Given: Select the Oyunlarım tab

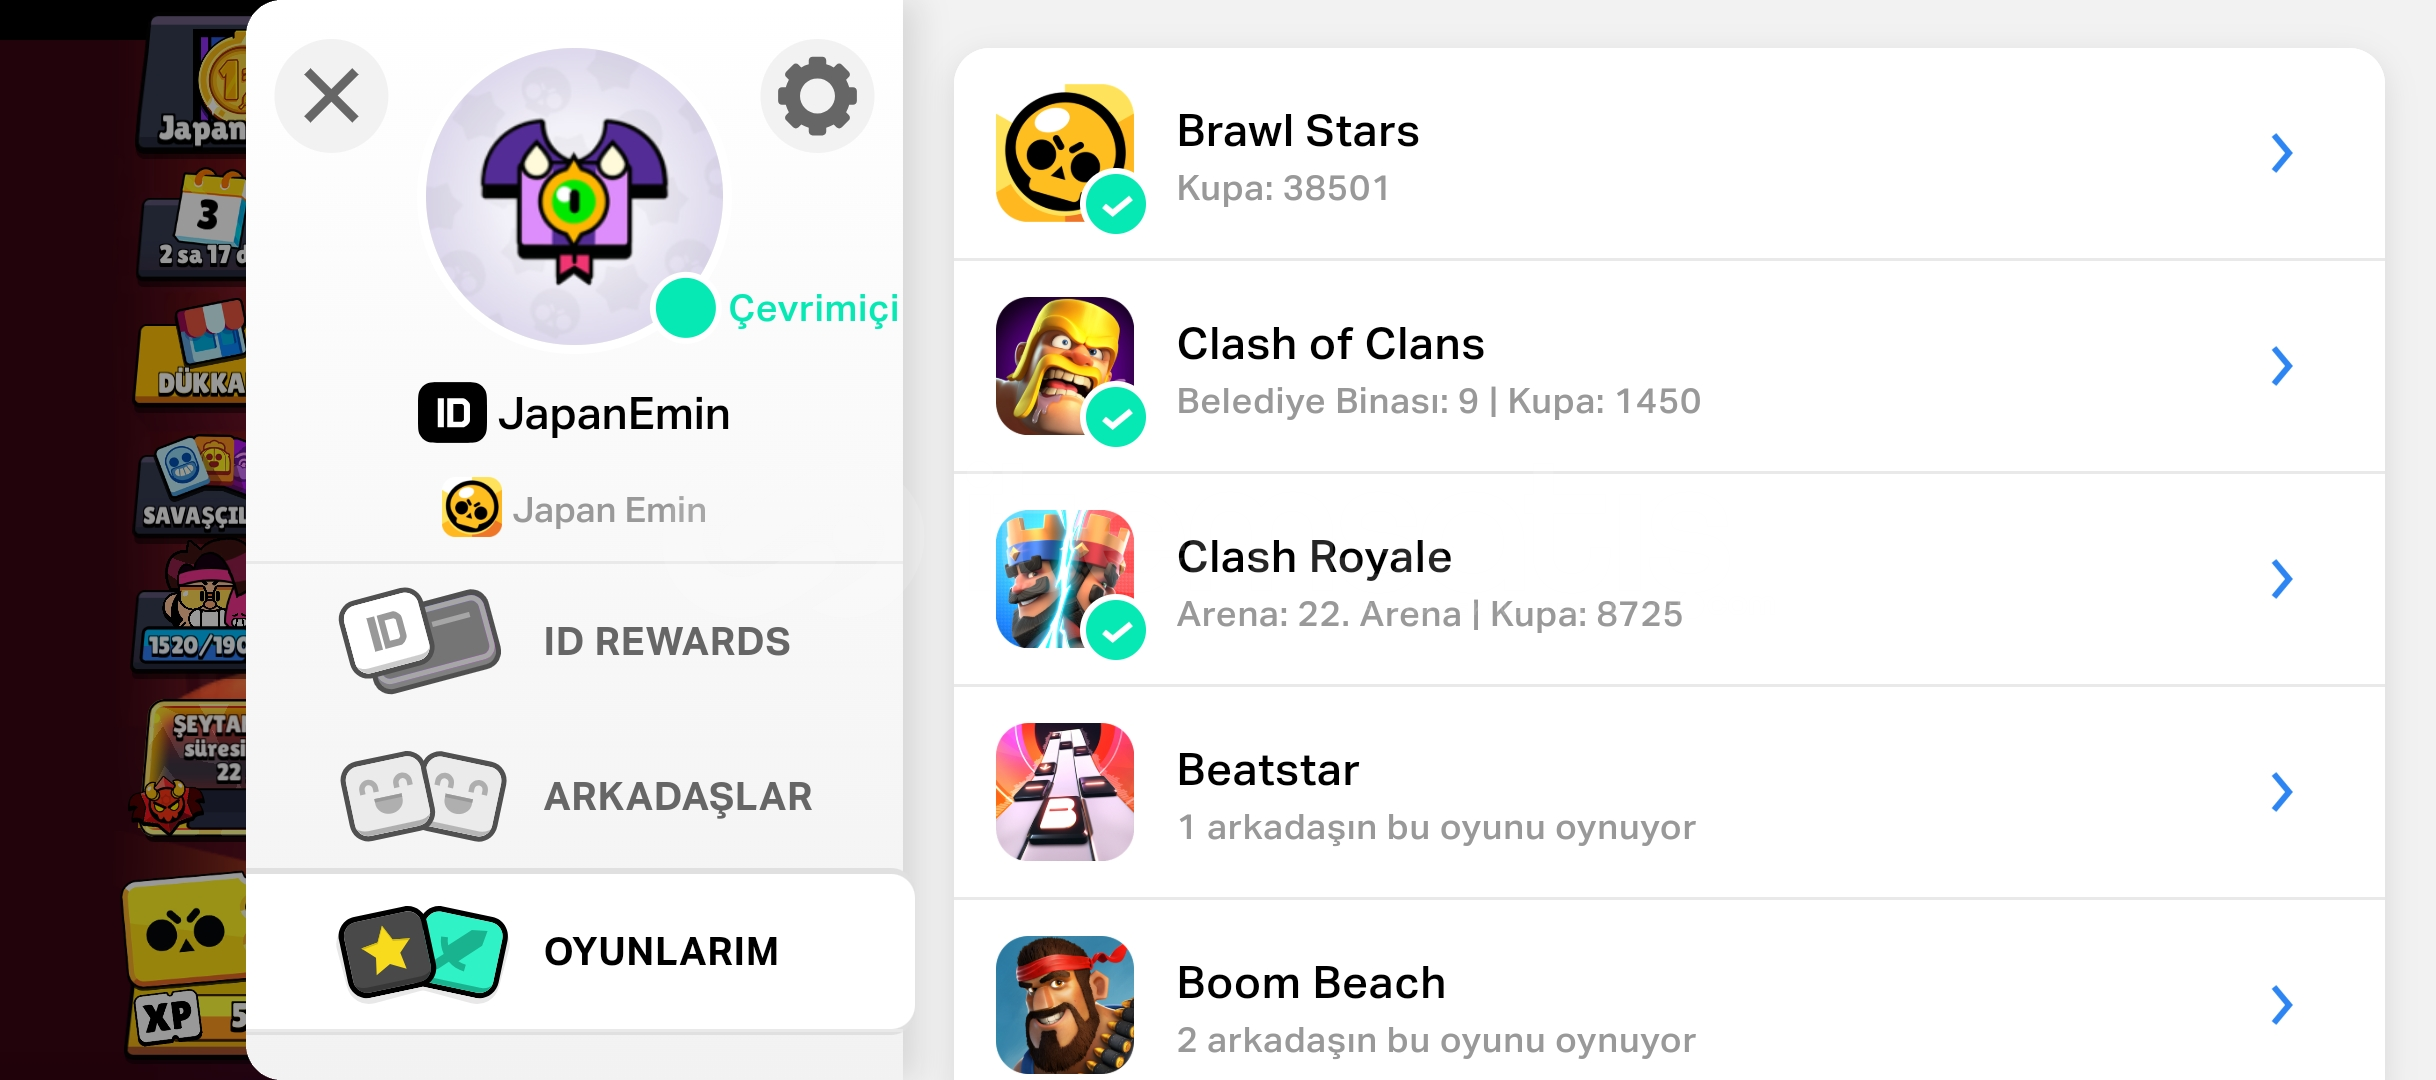Looking at the screenshot, I should (580, 951).
